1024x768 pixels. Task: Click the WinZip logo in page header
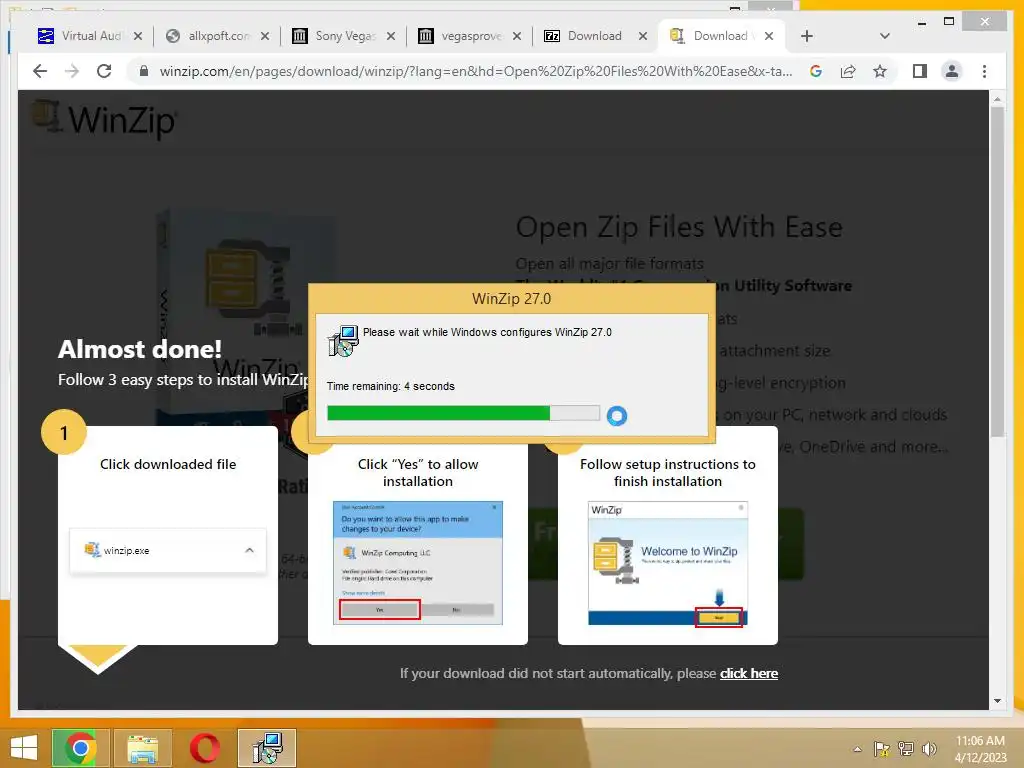[104, 119]
